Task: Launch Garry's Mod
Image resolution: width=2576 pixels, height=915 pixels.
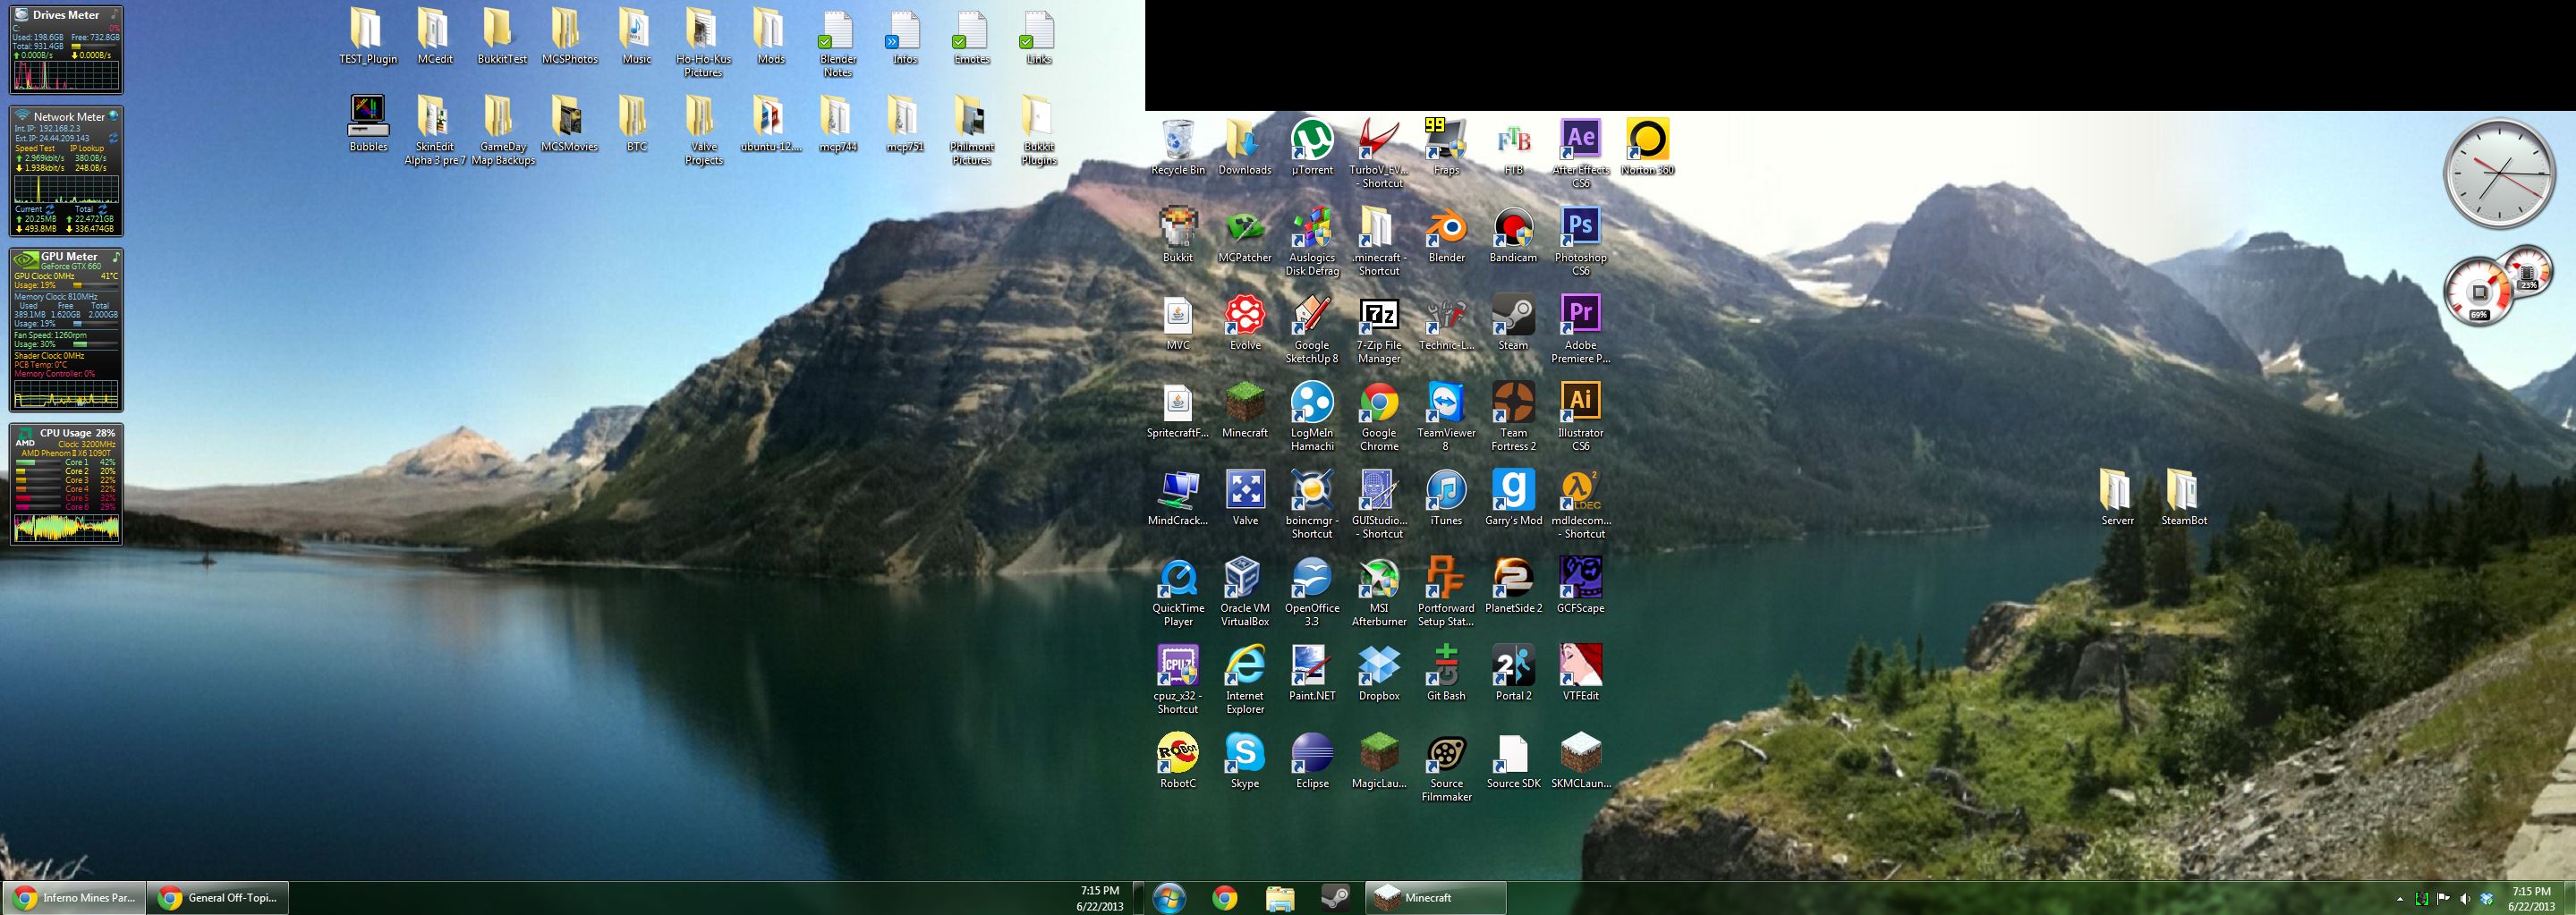Action: coord(1513,498)
